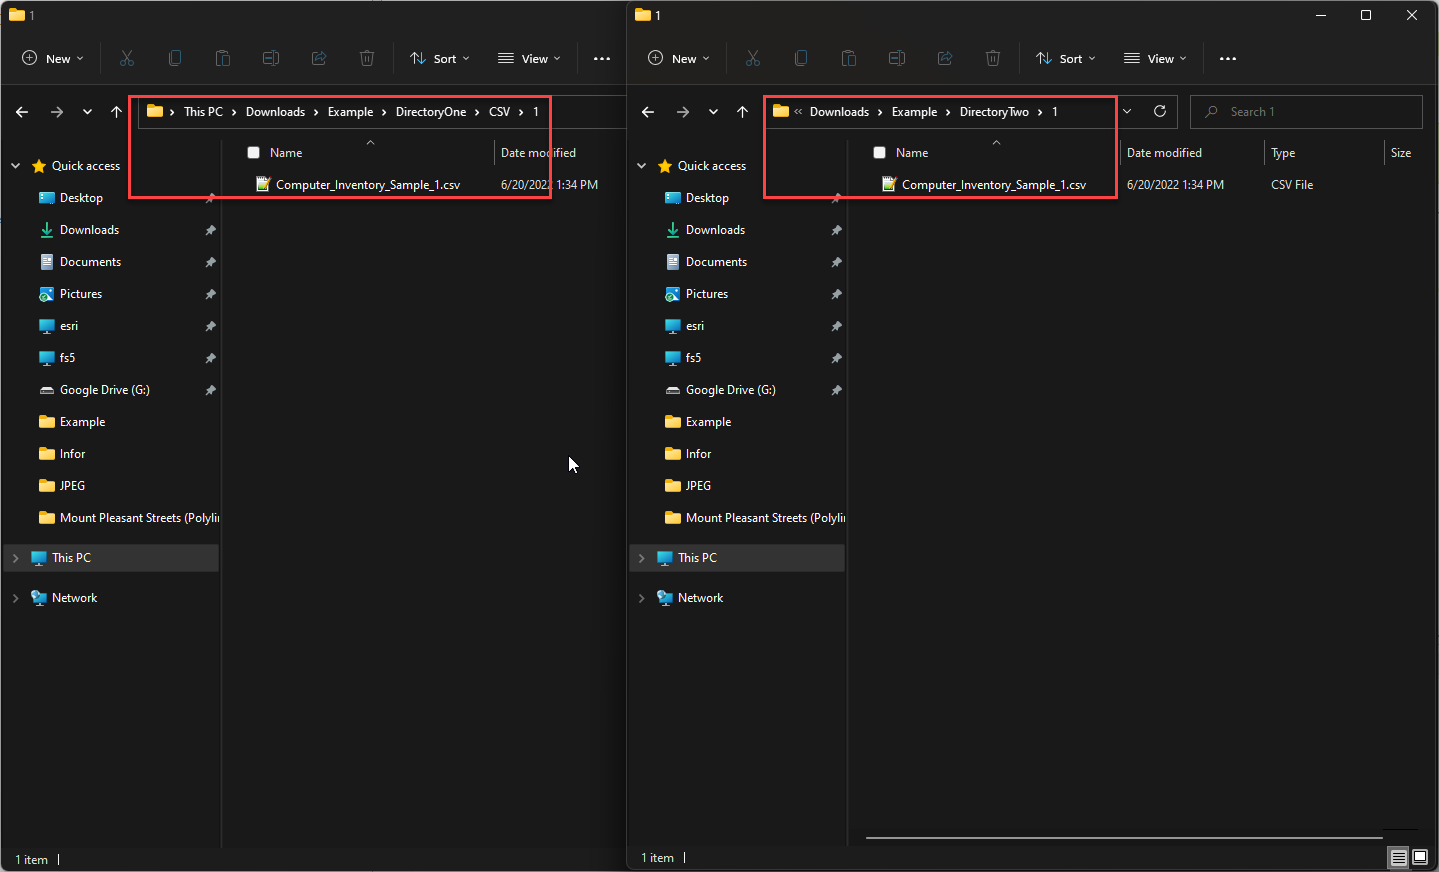Go up one level in left window
The height and width of the screenshot is (872, 1439).
click(x=116, y=112)
